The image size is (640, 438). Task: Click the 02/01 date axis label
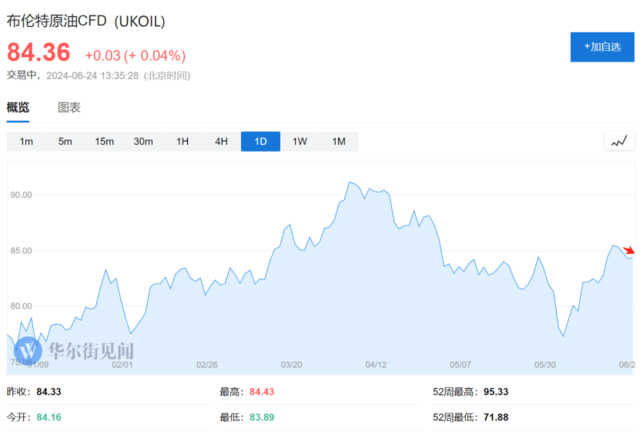pos(122,365)
